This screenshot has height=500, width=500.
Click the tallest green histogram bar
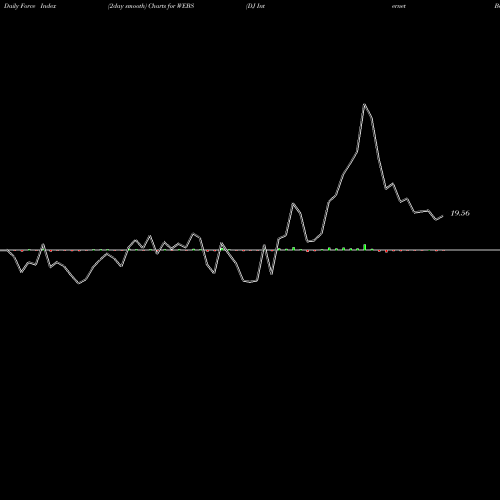[365, 247]
